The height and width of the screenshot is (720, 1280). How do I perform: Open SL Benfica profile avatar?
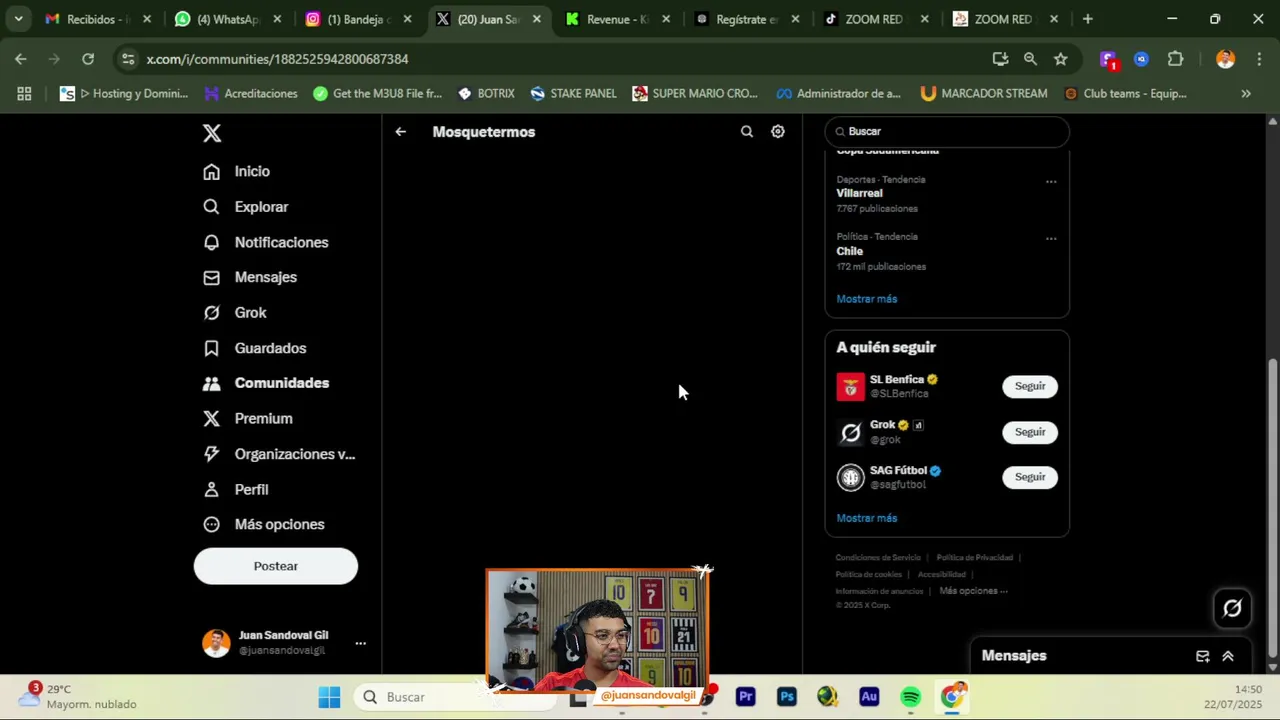(850, 387)
